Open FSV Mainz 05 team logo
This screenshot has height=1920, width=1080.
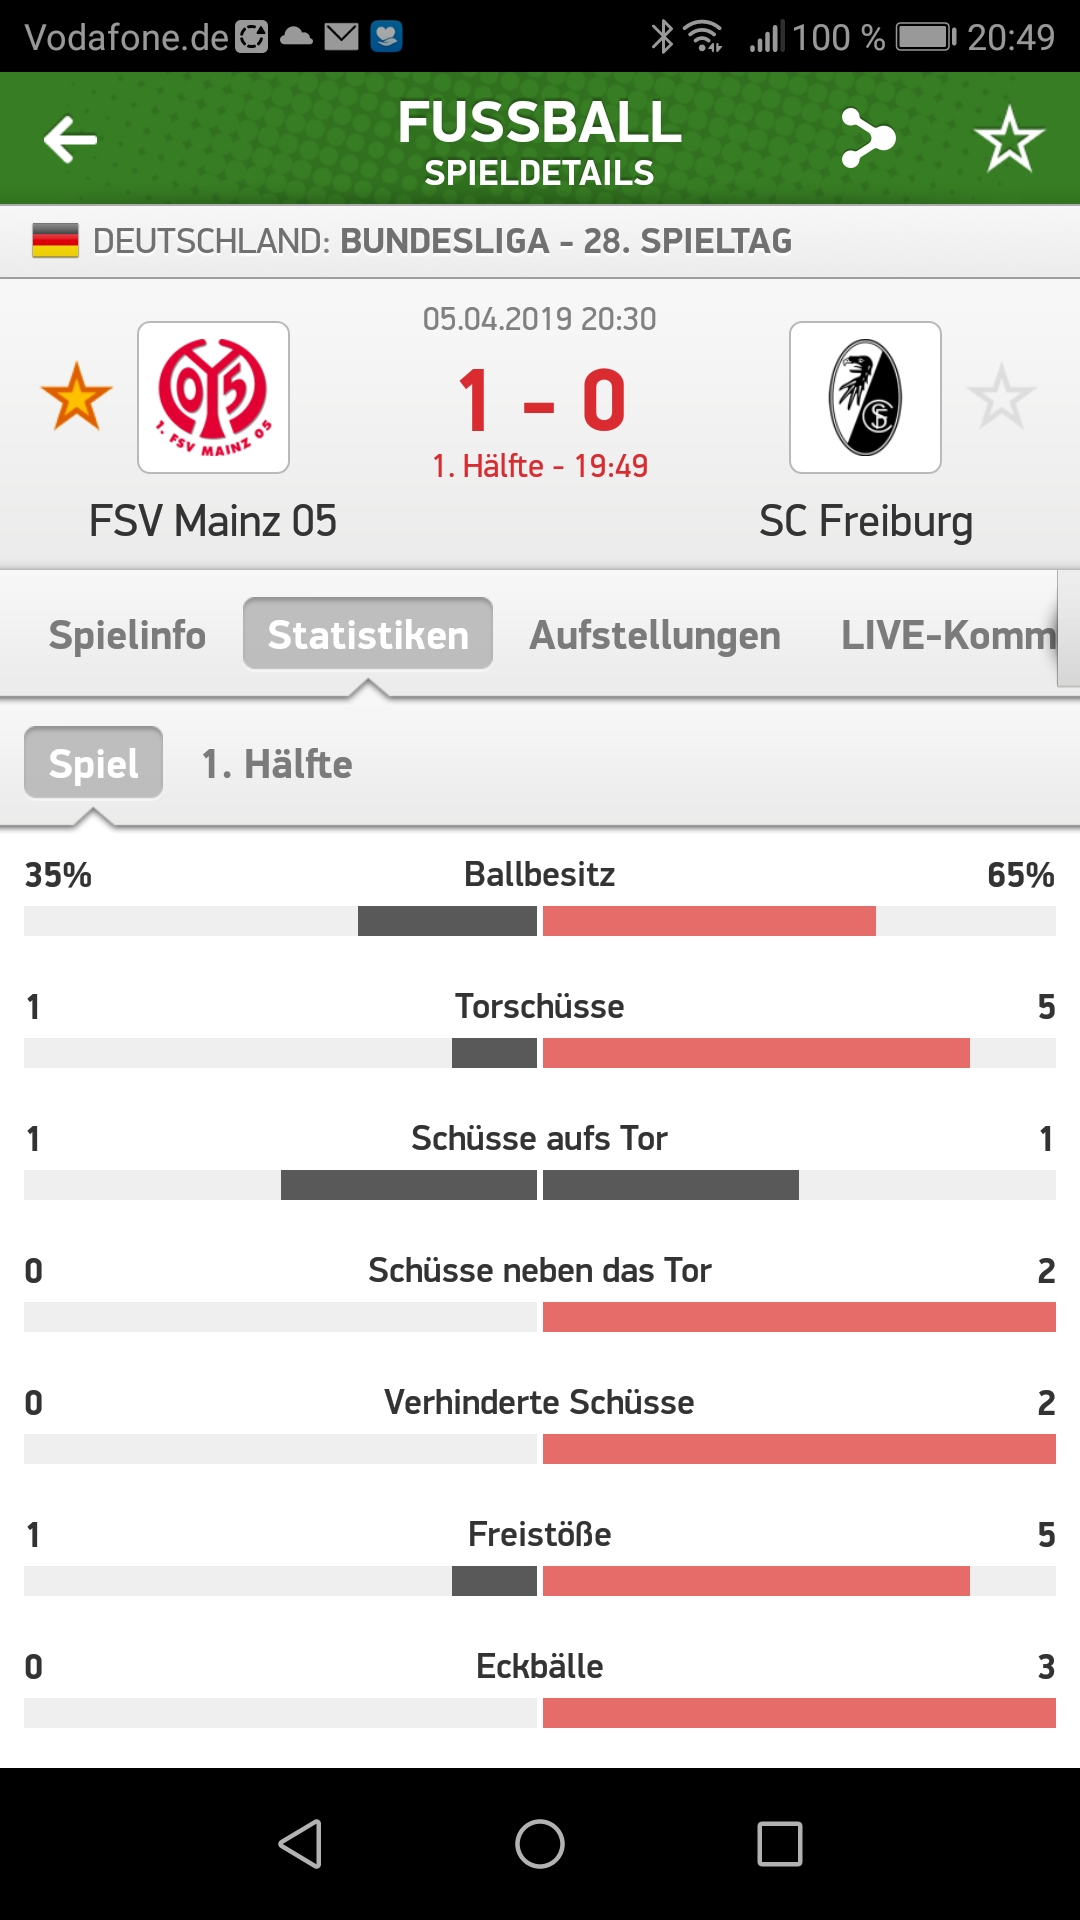pyautogui.click(x=213, y=397)
